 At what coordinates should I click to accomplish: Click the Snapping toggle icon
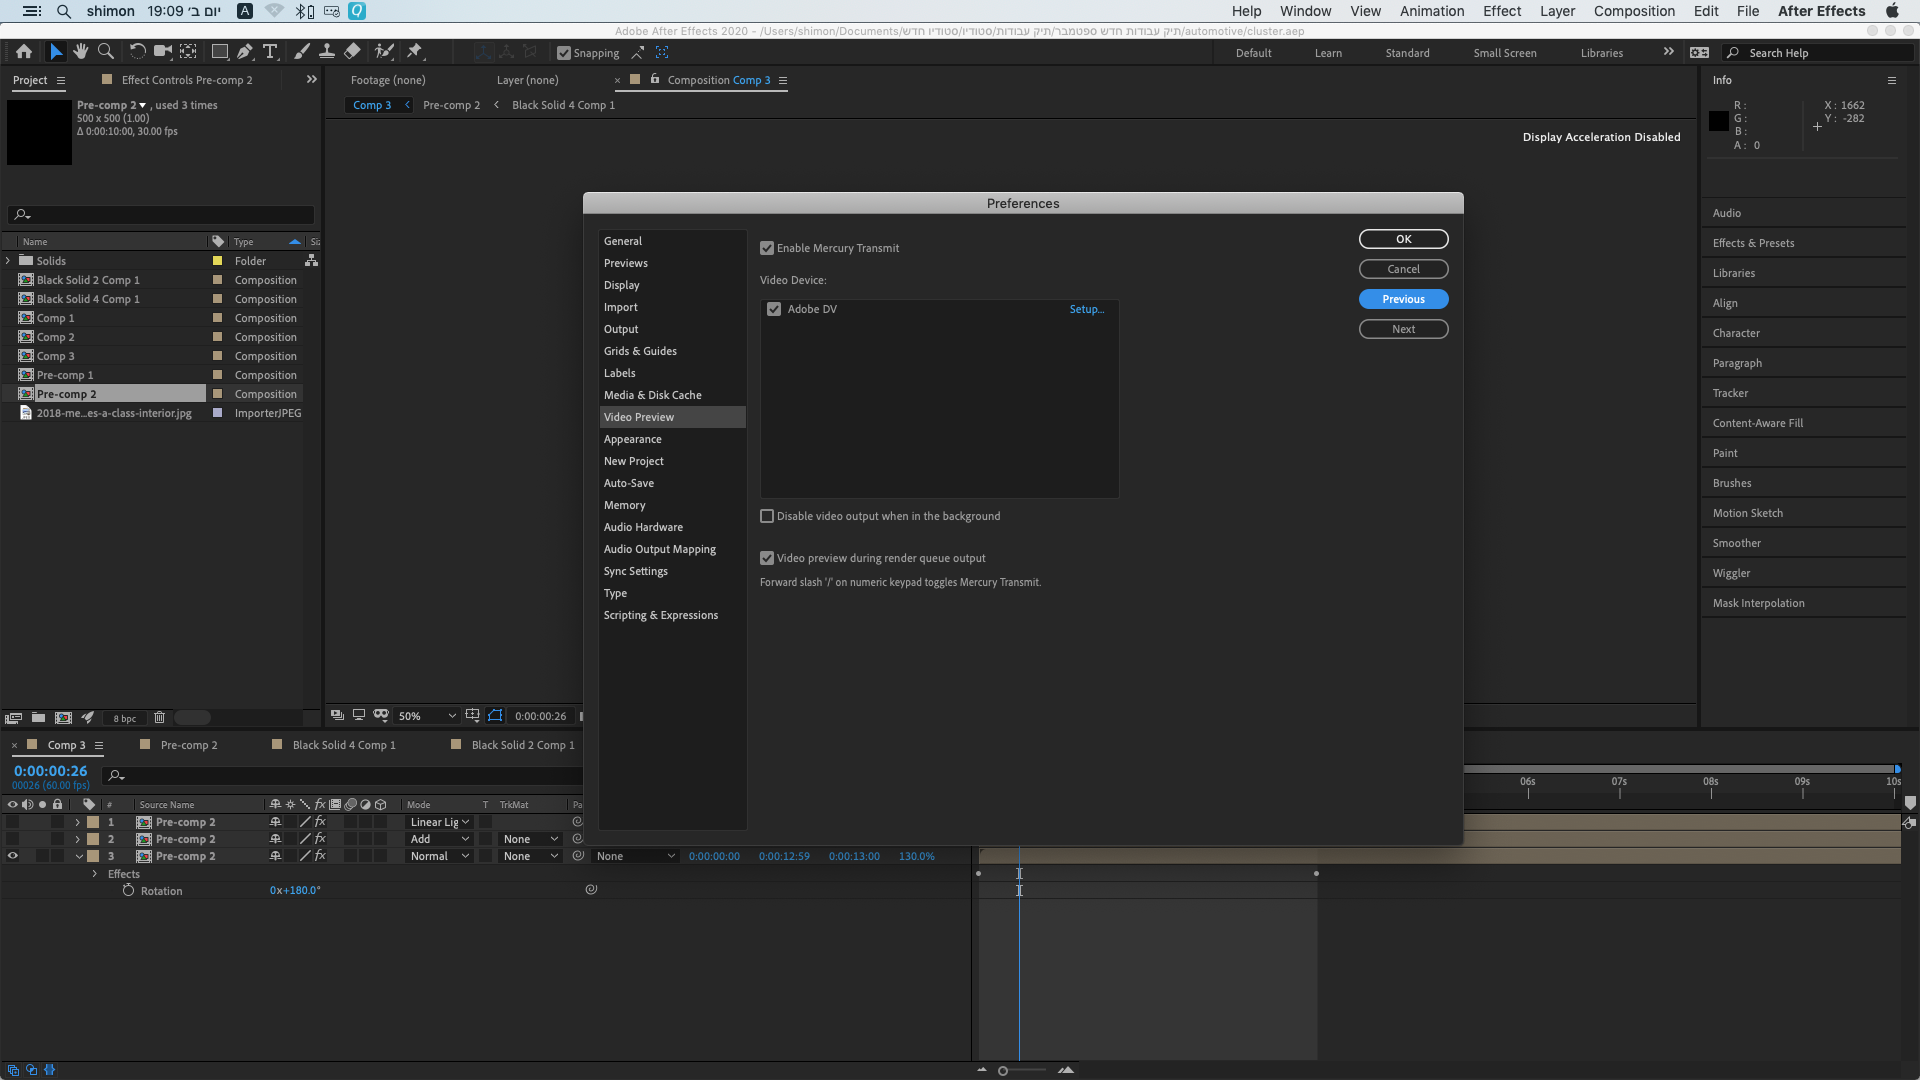tap(564, 53)
